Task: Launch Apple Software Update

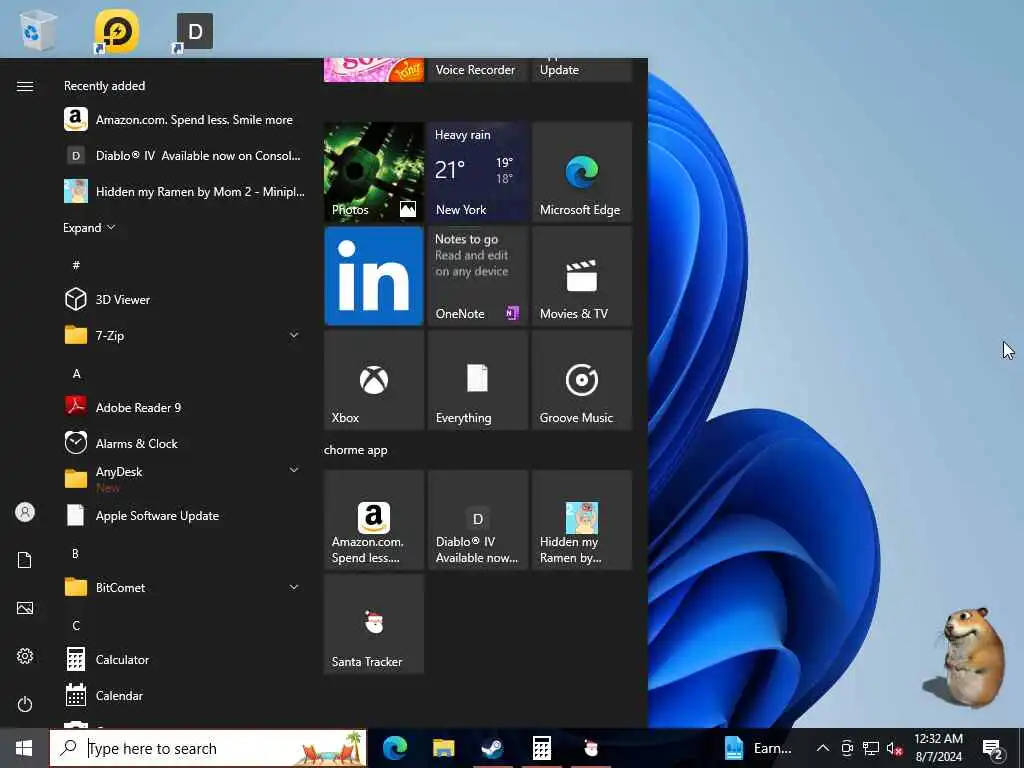Action: point(185,515)
